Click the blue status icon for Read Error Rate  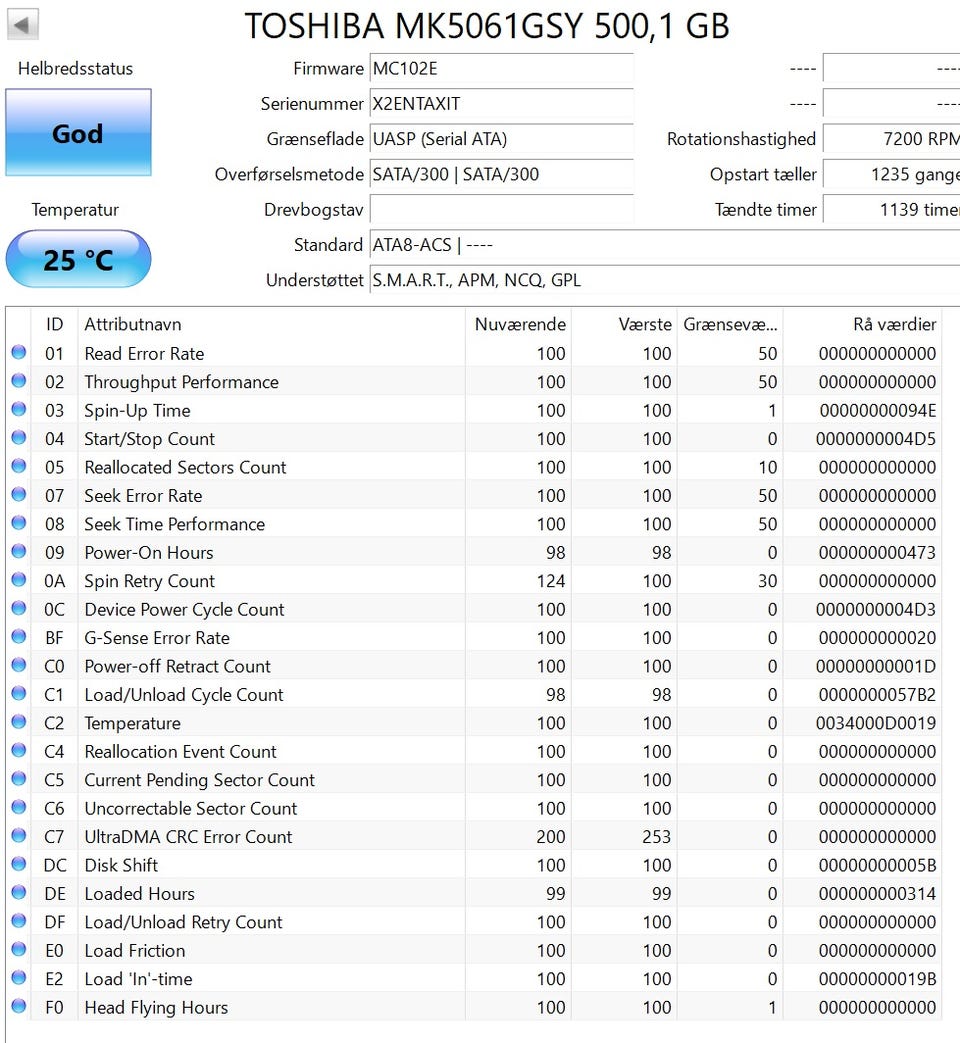pyautogui.click(x=19, y=353)
